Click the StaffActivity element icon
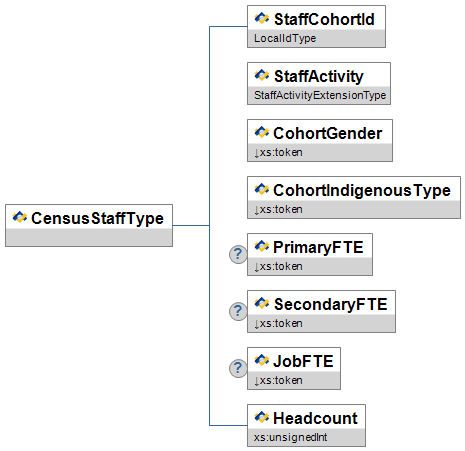 click(262, 75)
